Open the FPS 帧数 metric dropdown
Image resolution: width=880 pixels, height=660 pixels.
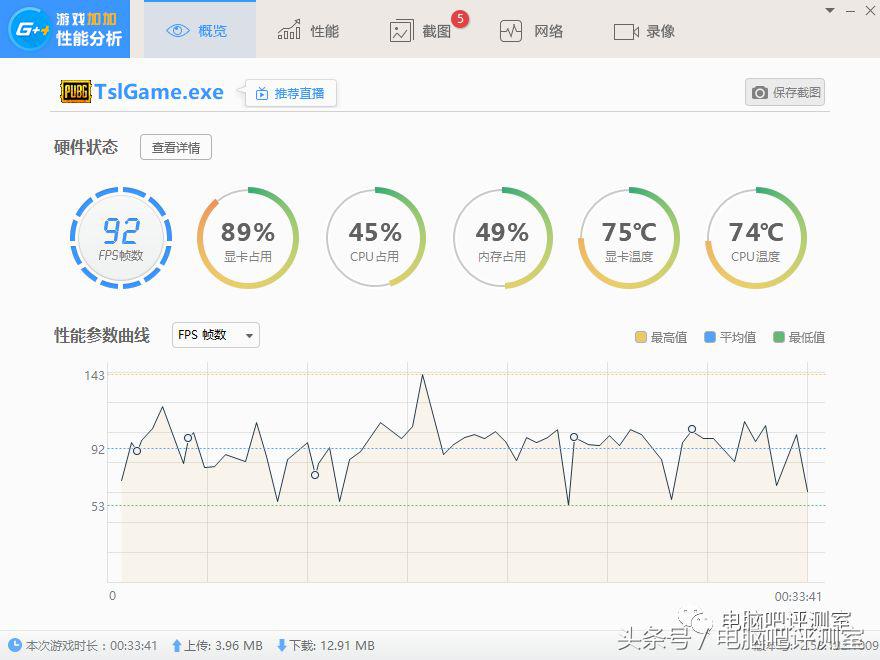click(x=213, y=335)
